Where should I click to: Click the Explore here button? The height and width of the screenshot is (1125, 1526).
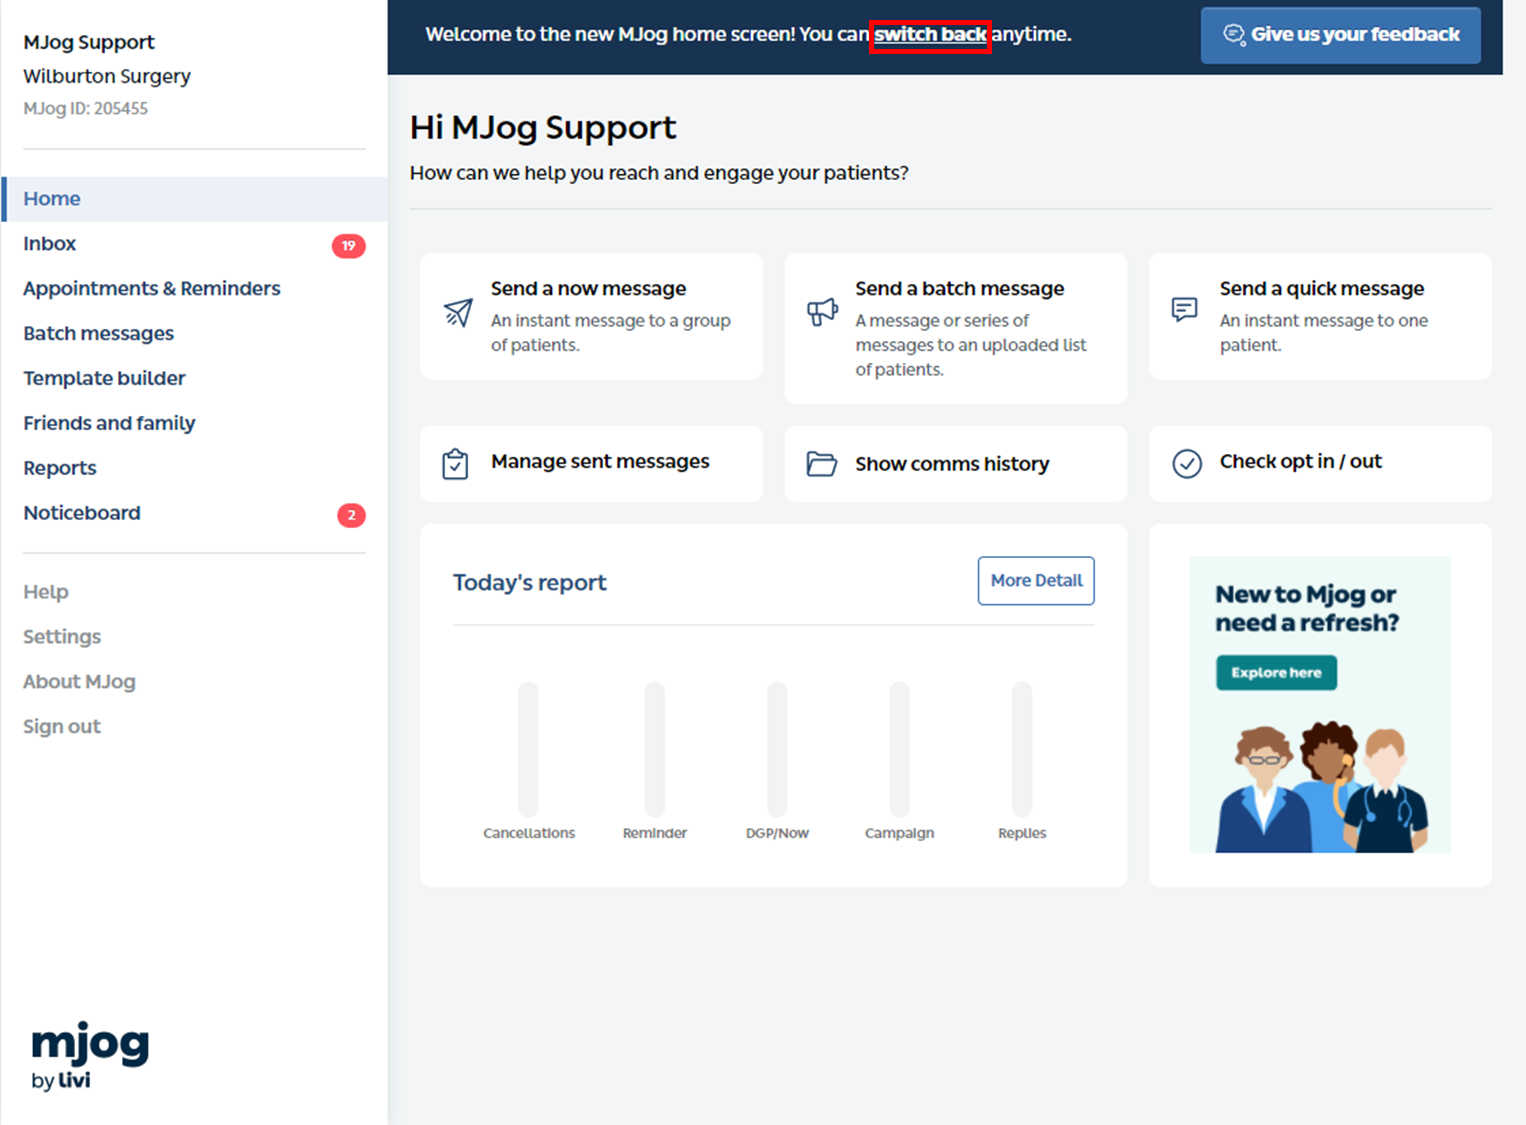(1275, 673)
